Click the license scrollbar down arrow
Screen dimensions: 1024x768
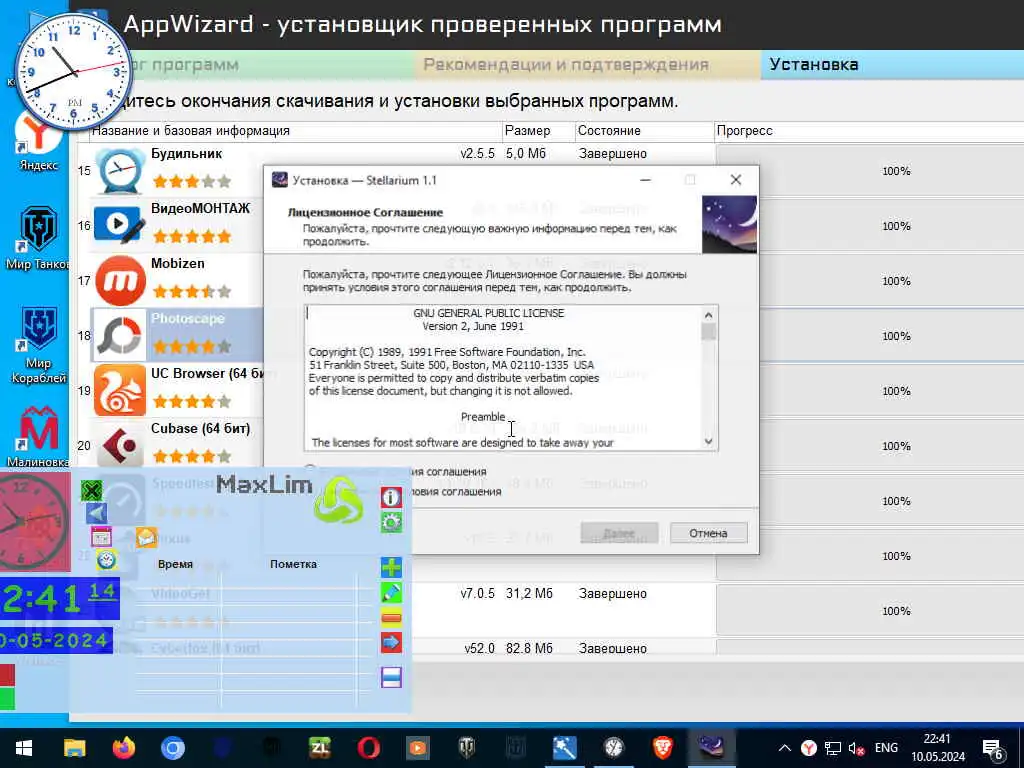coord(709,441)
